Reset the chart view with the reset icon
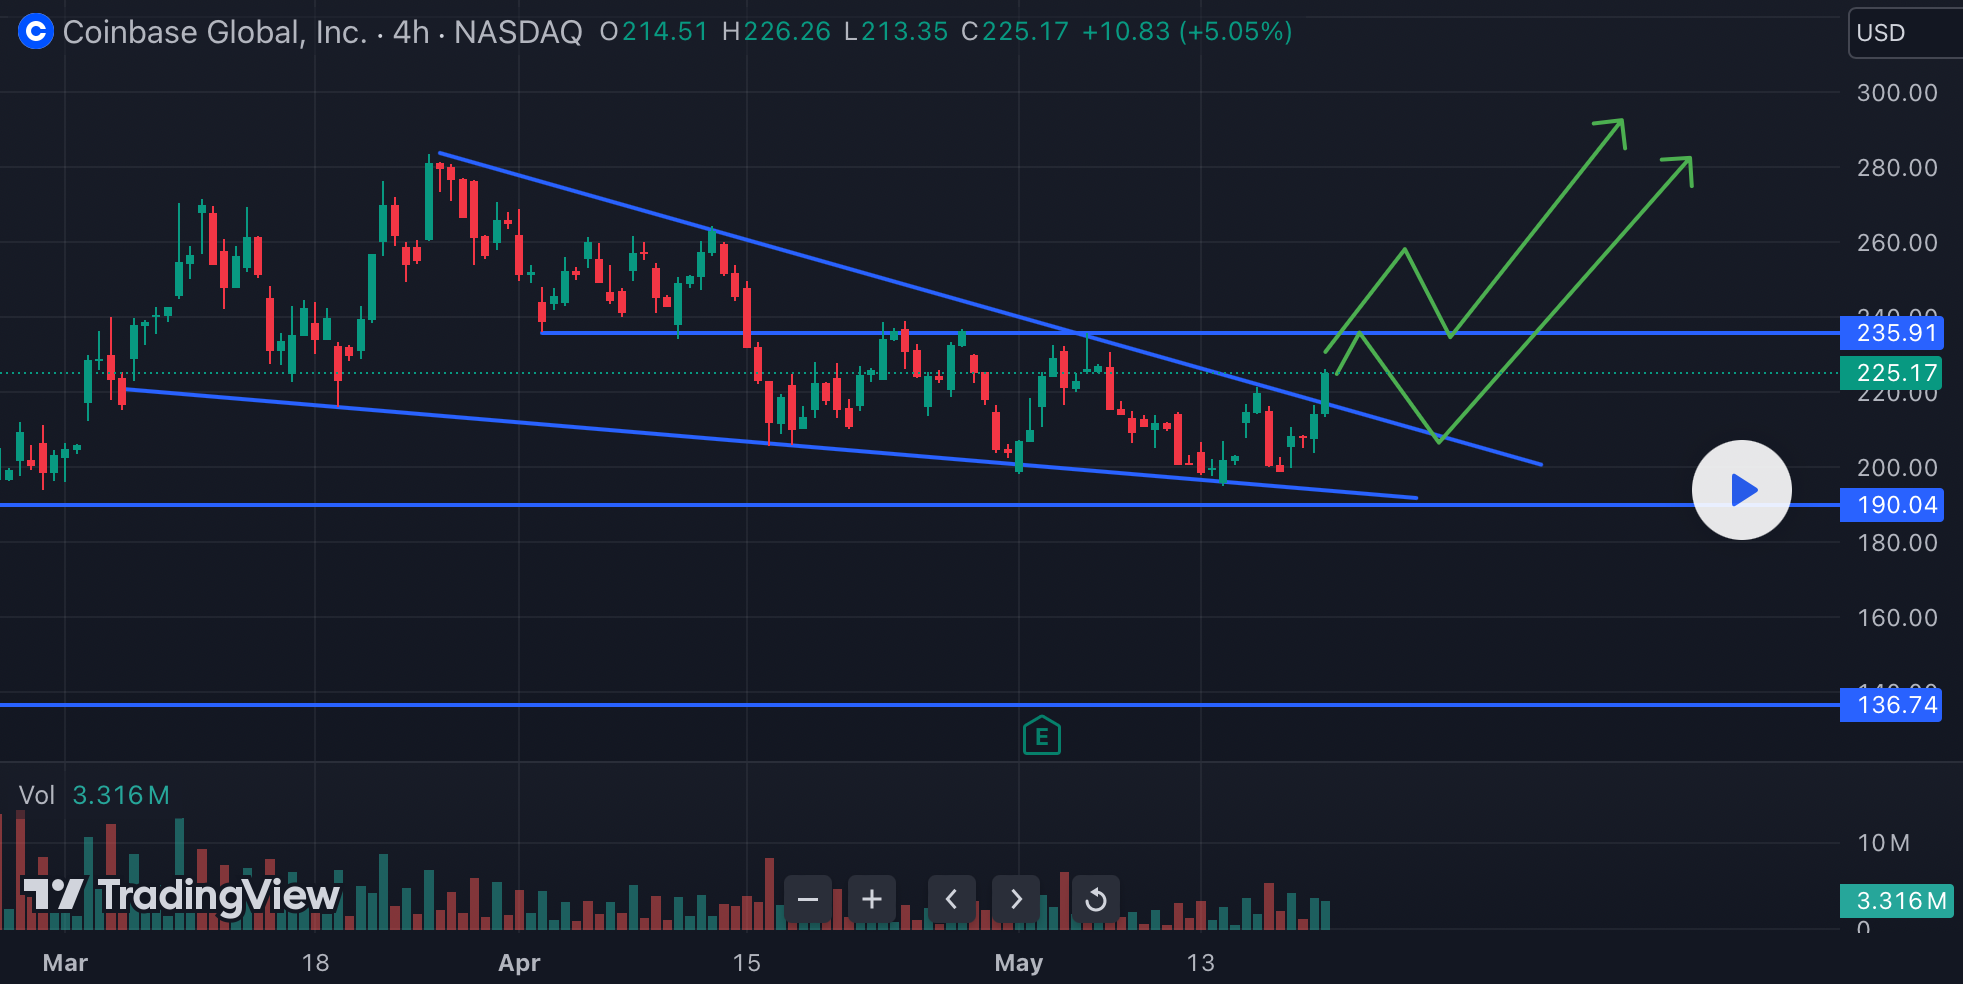Image resolution: width=1963 pixels, height=984 pixels. [1096, 899]
